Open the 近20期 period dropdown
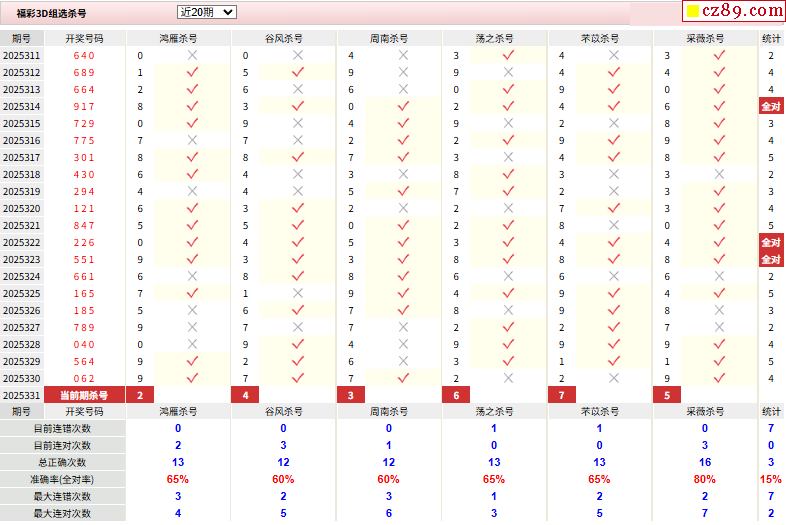This screenshot has width=786, height=525. click(206, 12)
